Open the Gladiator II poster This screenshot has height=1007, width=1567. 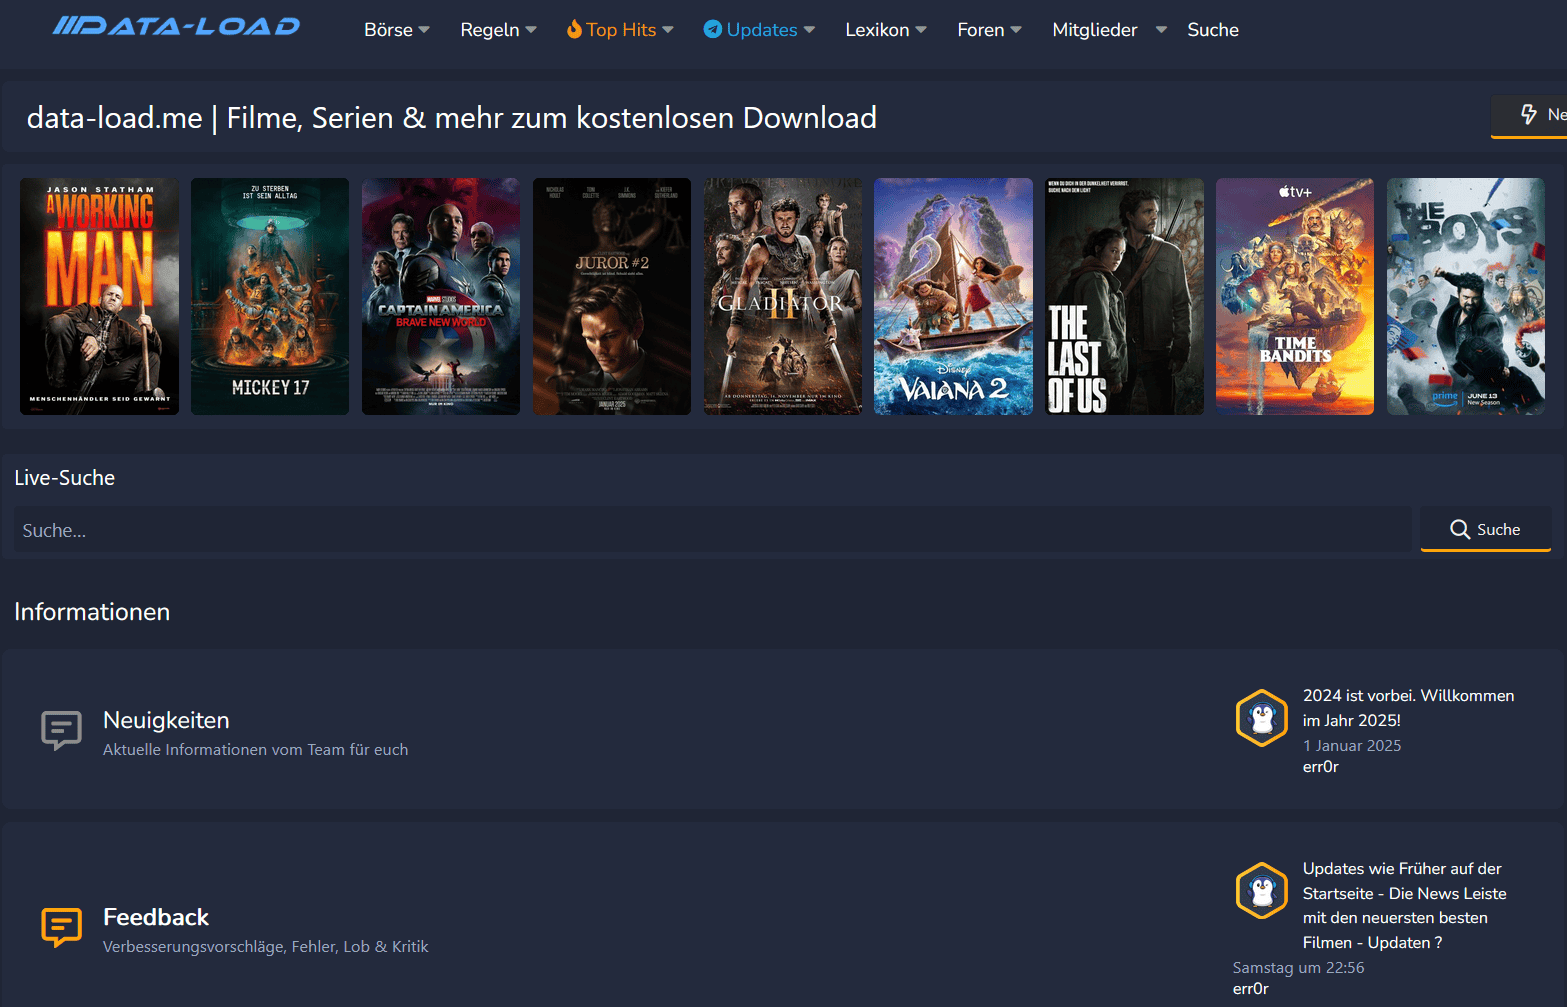(783, 296)
